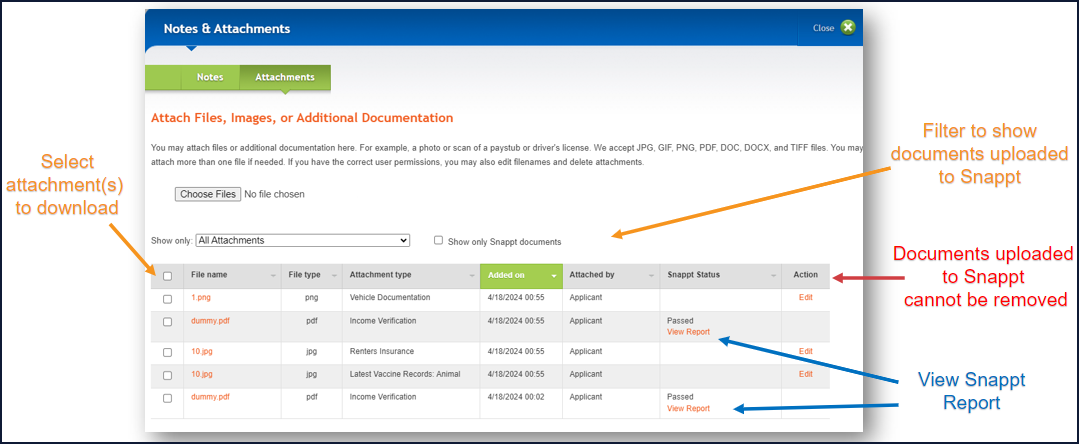Open dummy.pdf link added at 00:55
1079x444 pixels.
211,321
